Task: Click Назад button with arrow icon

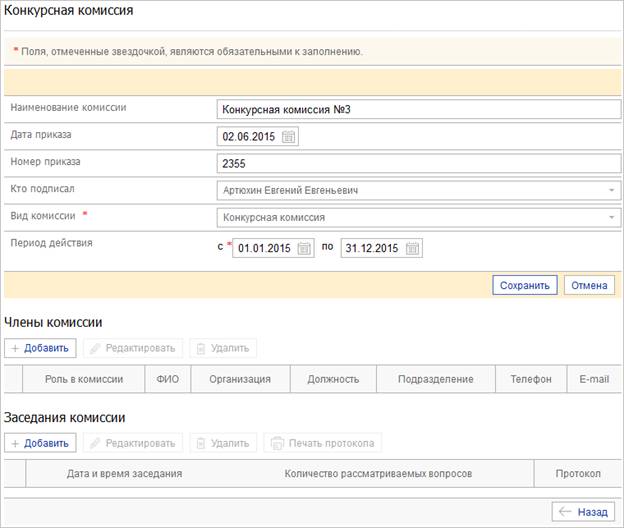Action: 583,512
